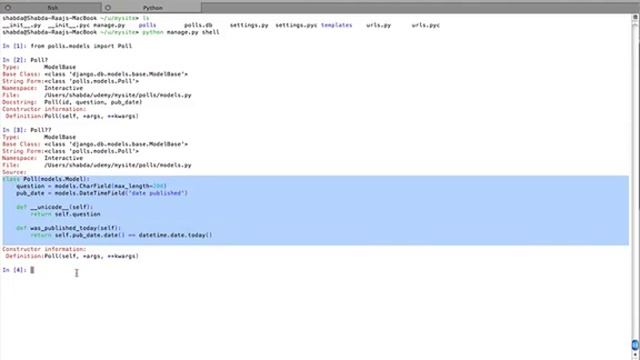Click the 'datetime.date.today()' return line
Viewport: 640px width, 360px height.
(x=121, y=235)
